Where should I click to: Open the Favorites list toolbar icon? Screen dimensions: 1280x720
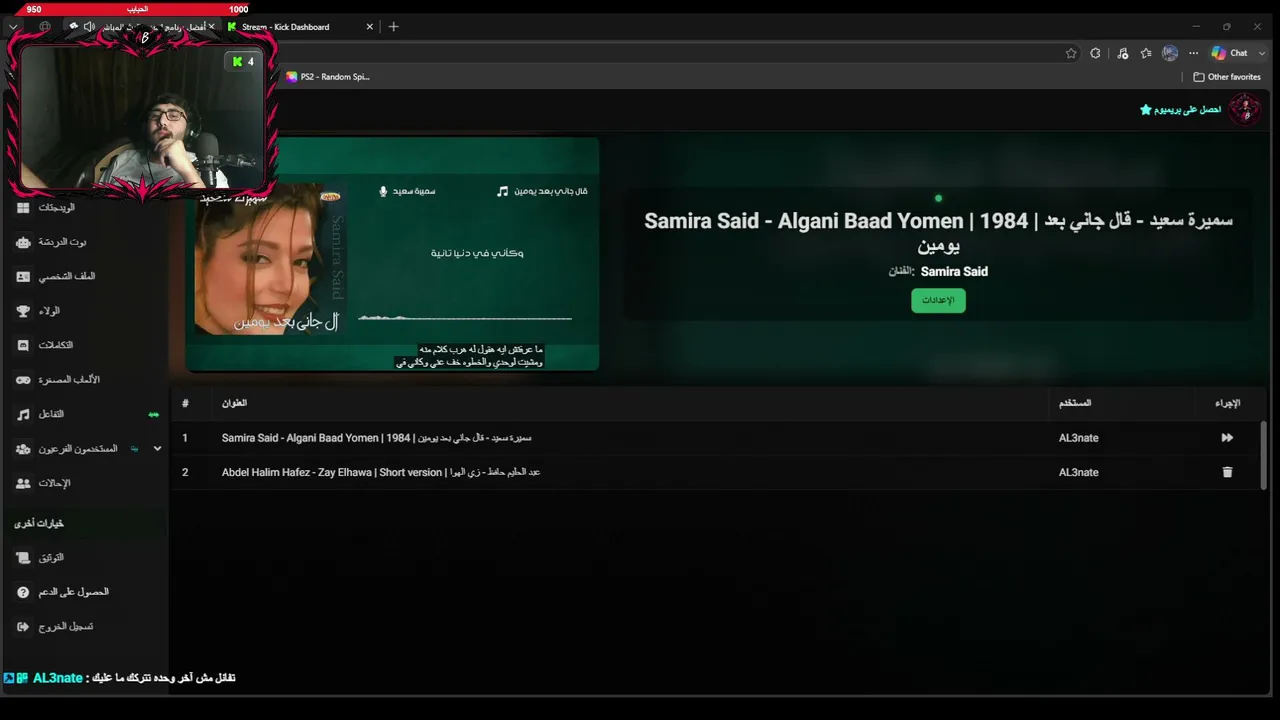[x=1146, y=53]
